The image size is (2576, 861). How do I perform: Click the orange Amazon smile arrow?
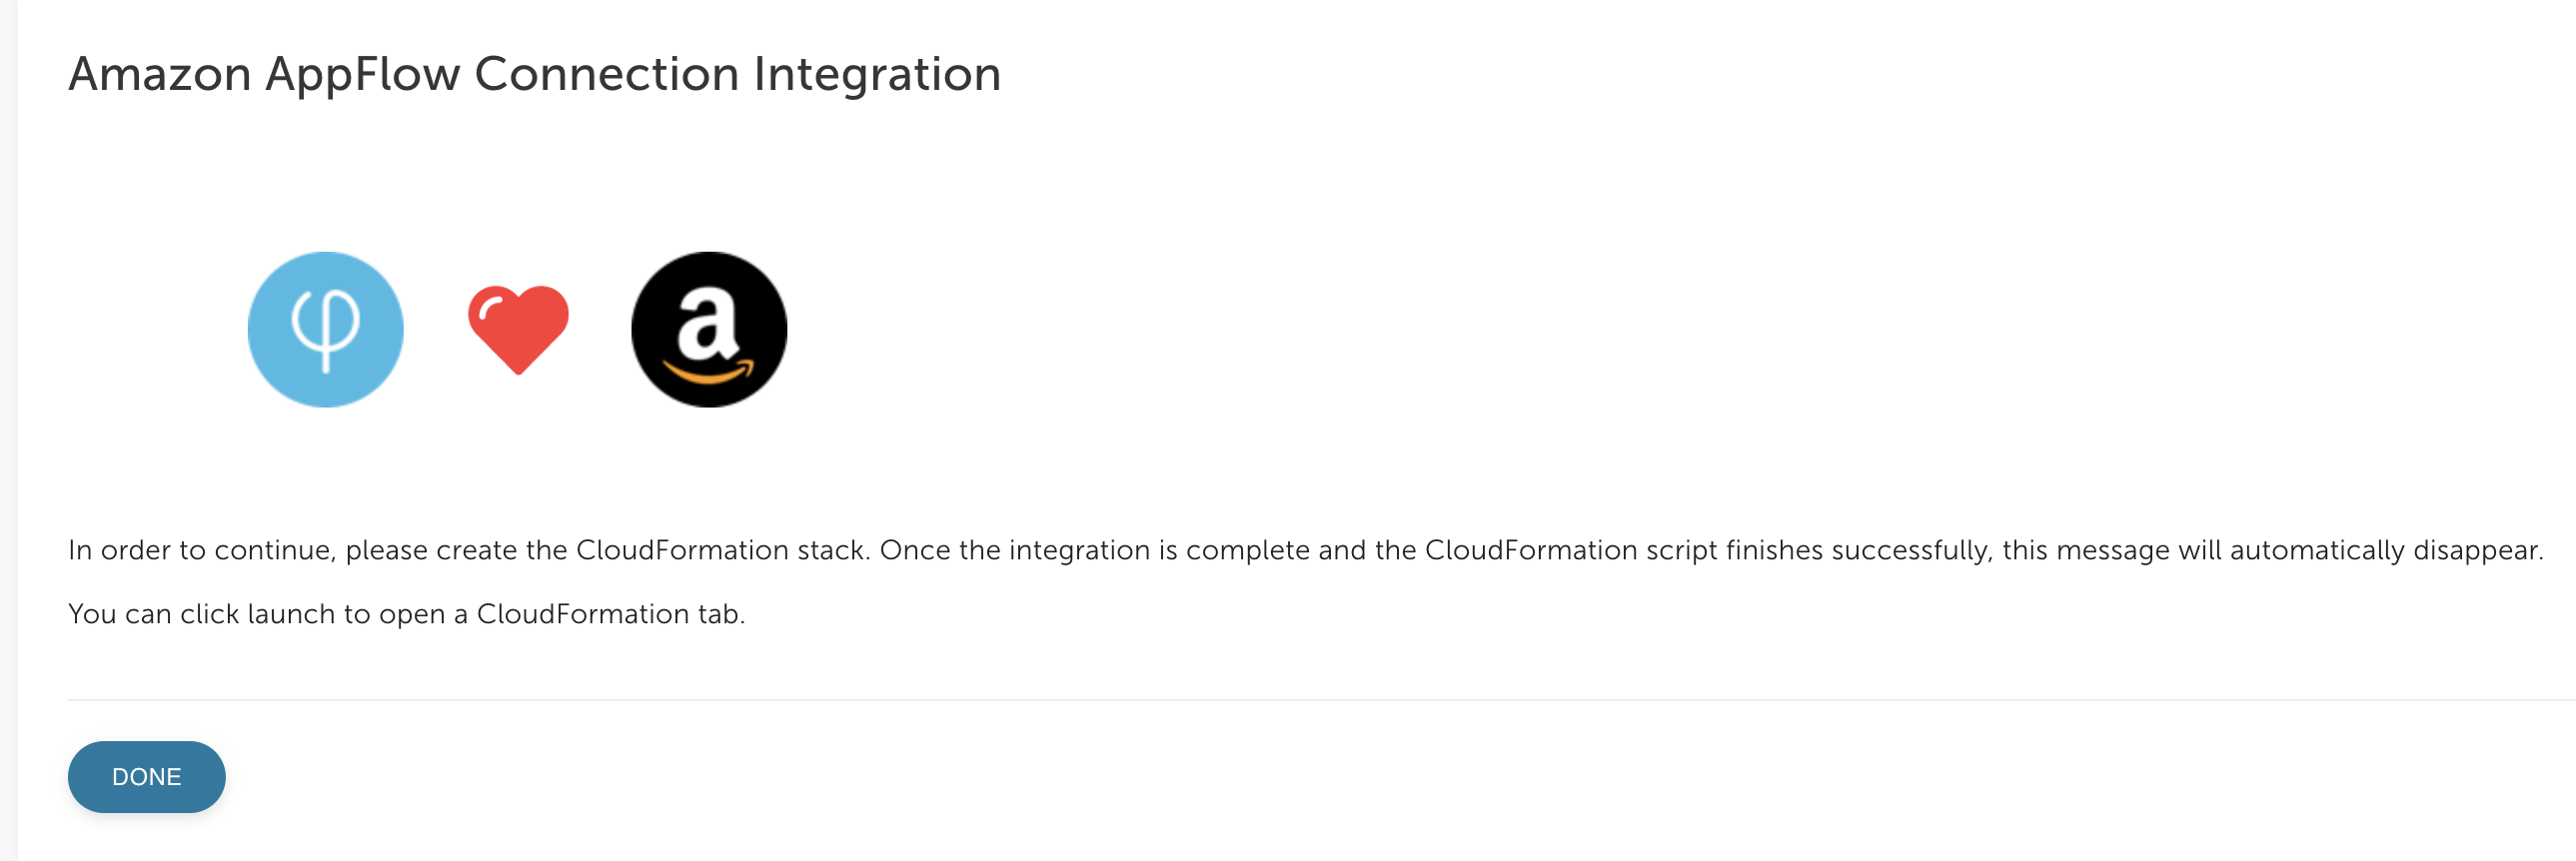coord(709,374)
